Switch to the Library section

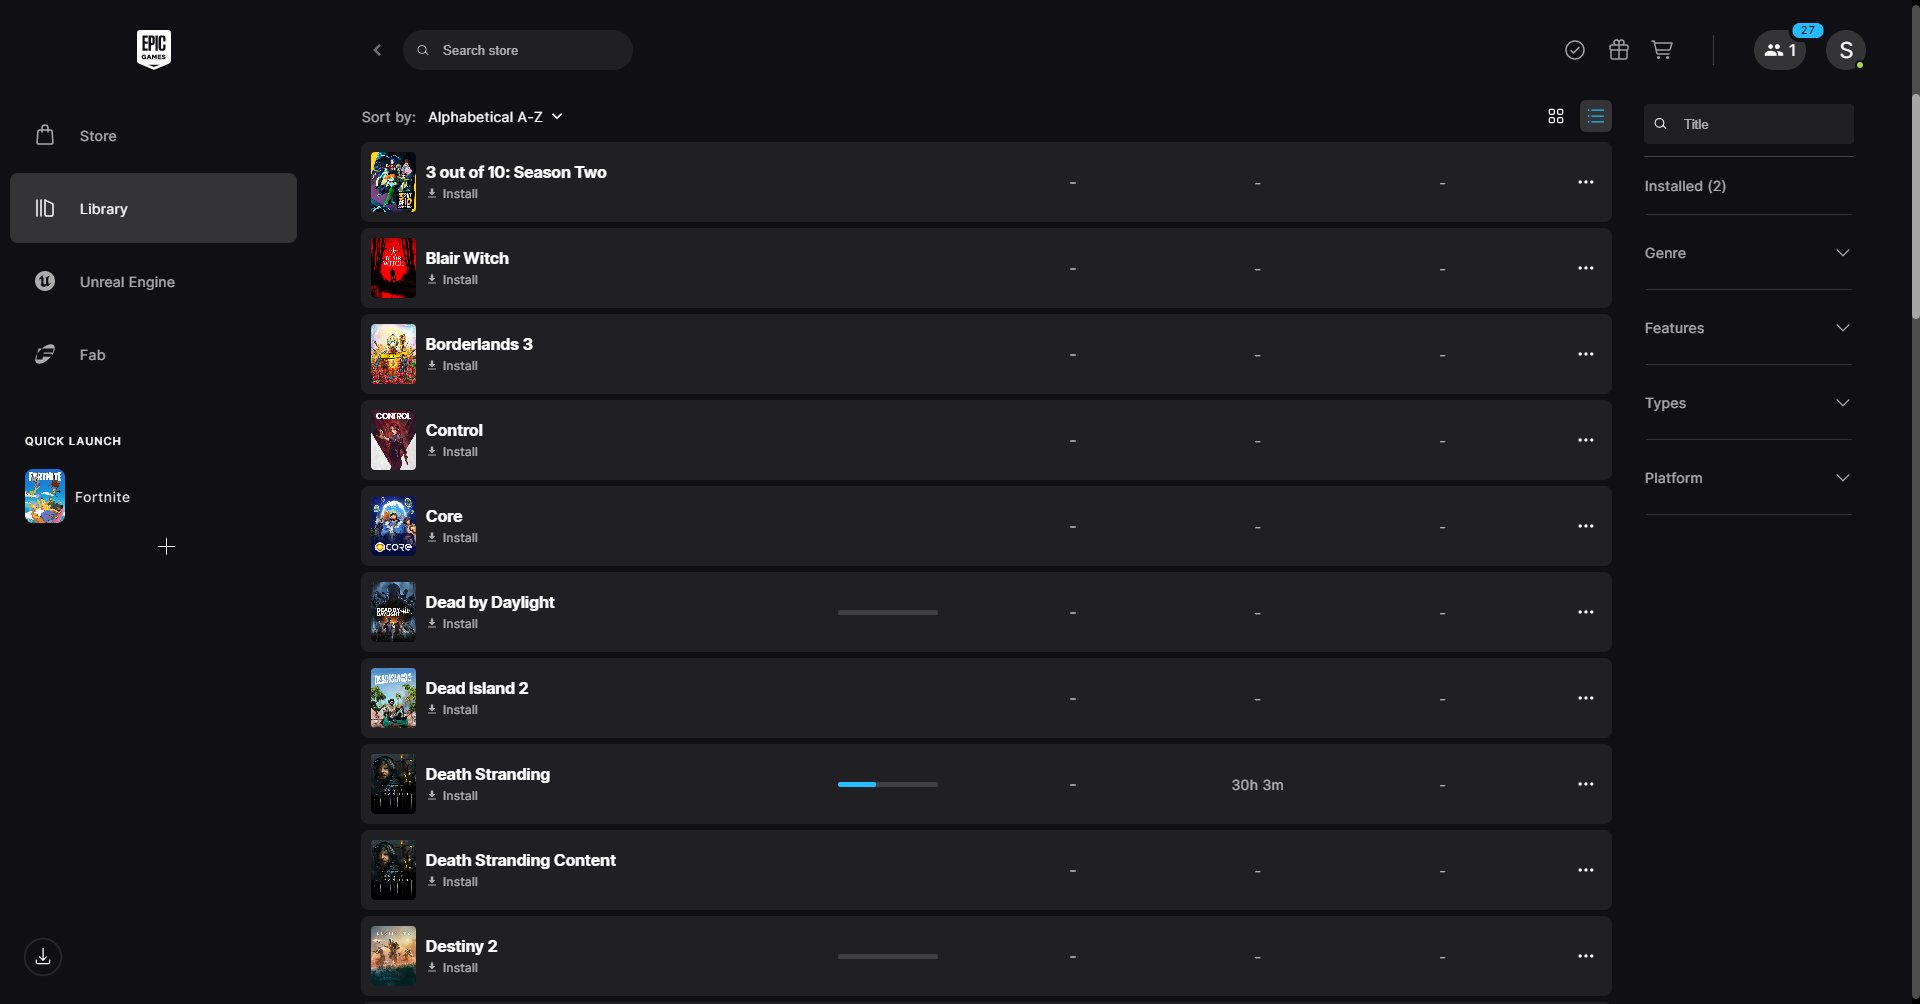pyautogui.click(x=105, y=208)
